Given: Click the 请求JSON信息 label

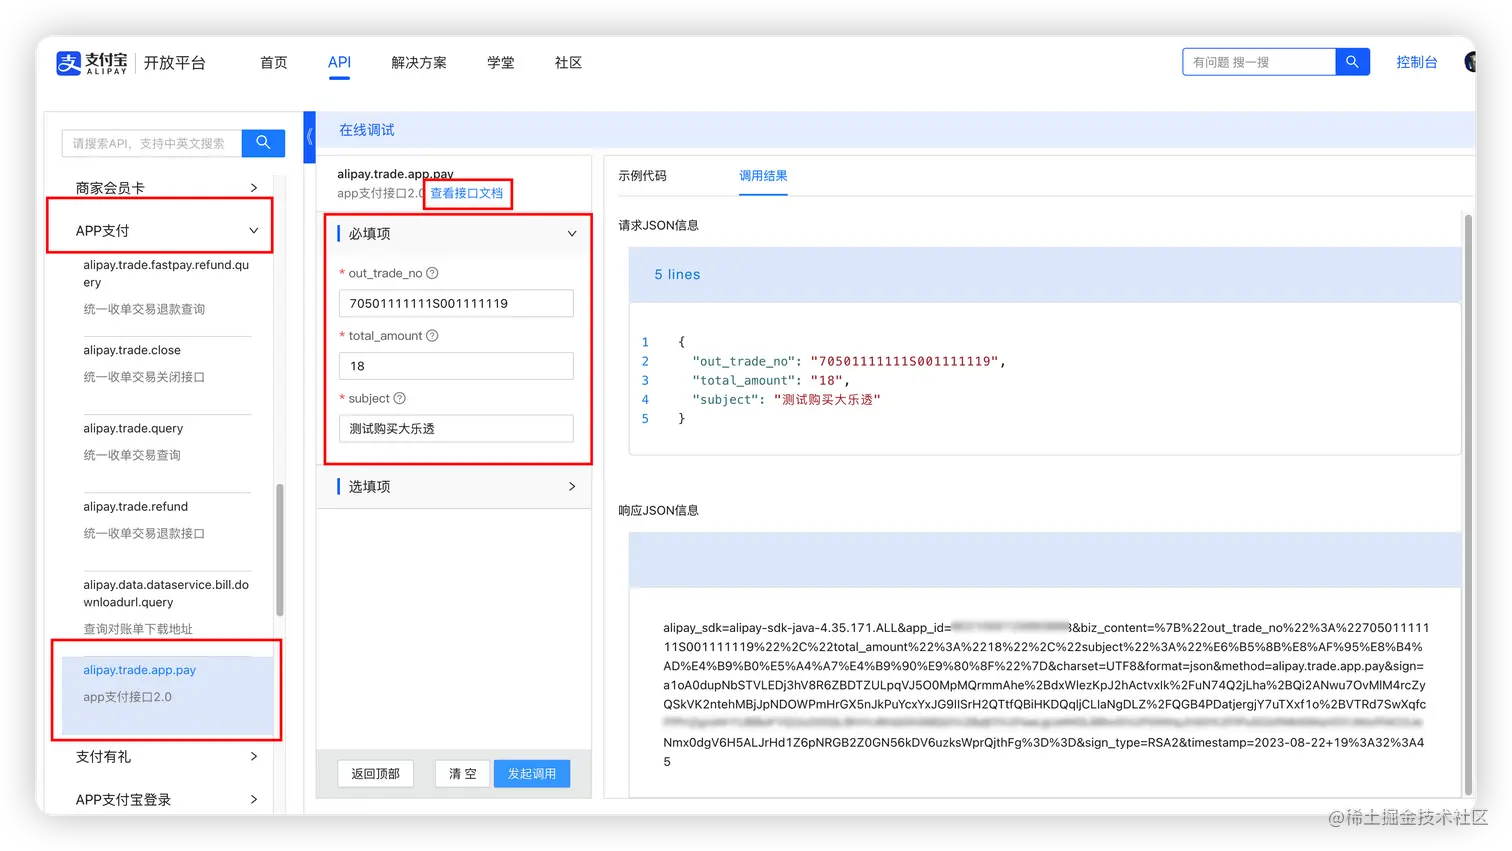Looking at the screenshot, I should pyautogui.click(x=658, y=225).
